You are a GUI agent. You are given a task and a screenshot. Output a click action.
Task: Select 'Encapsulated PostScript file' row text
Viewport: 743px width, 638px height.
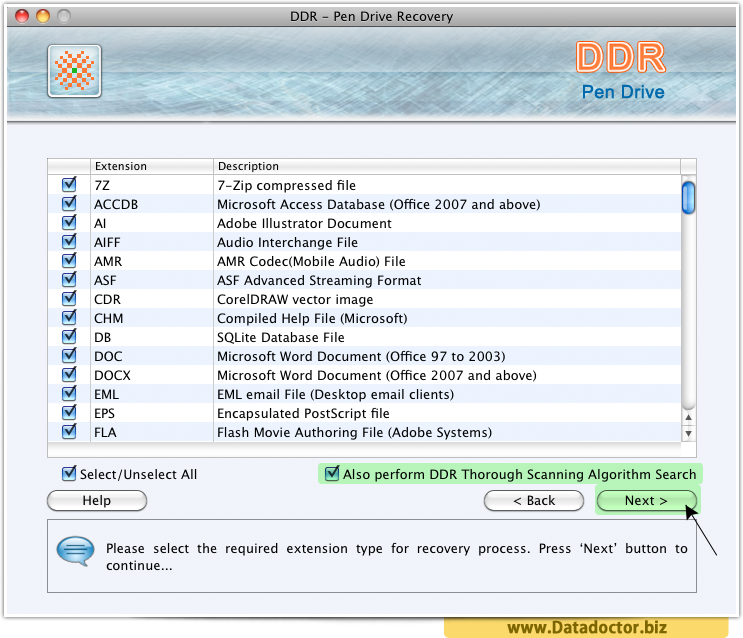(x=303, y=413)
